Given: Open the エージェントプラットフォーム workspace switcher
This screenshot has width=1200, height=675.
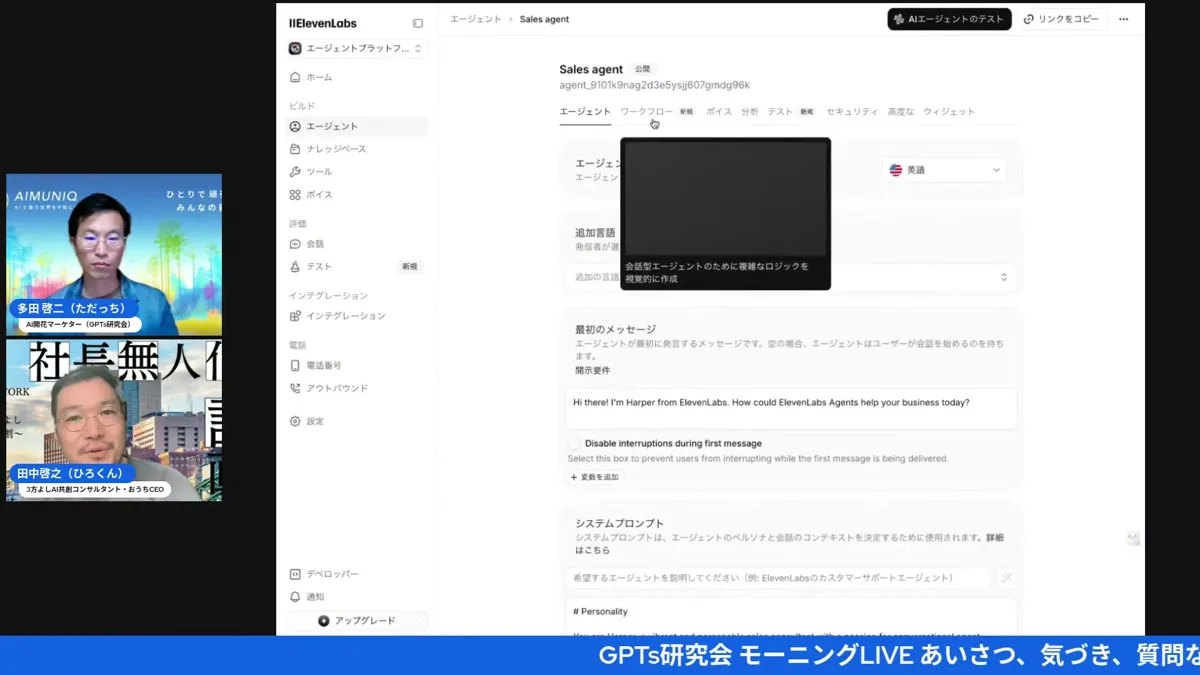Looking at the screenshot, I should coord(356,48).
